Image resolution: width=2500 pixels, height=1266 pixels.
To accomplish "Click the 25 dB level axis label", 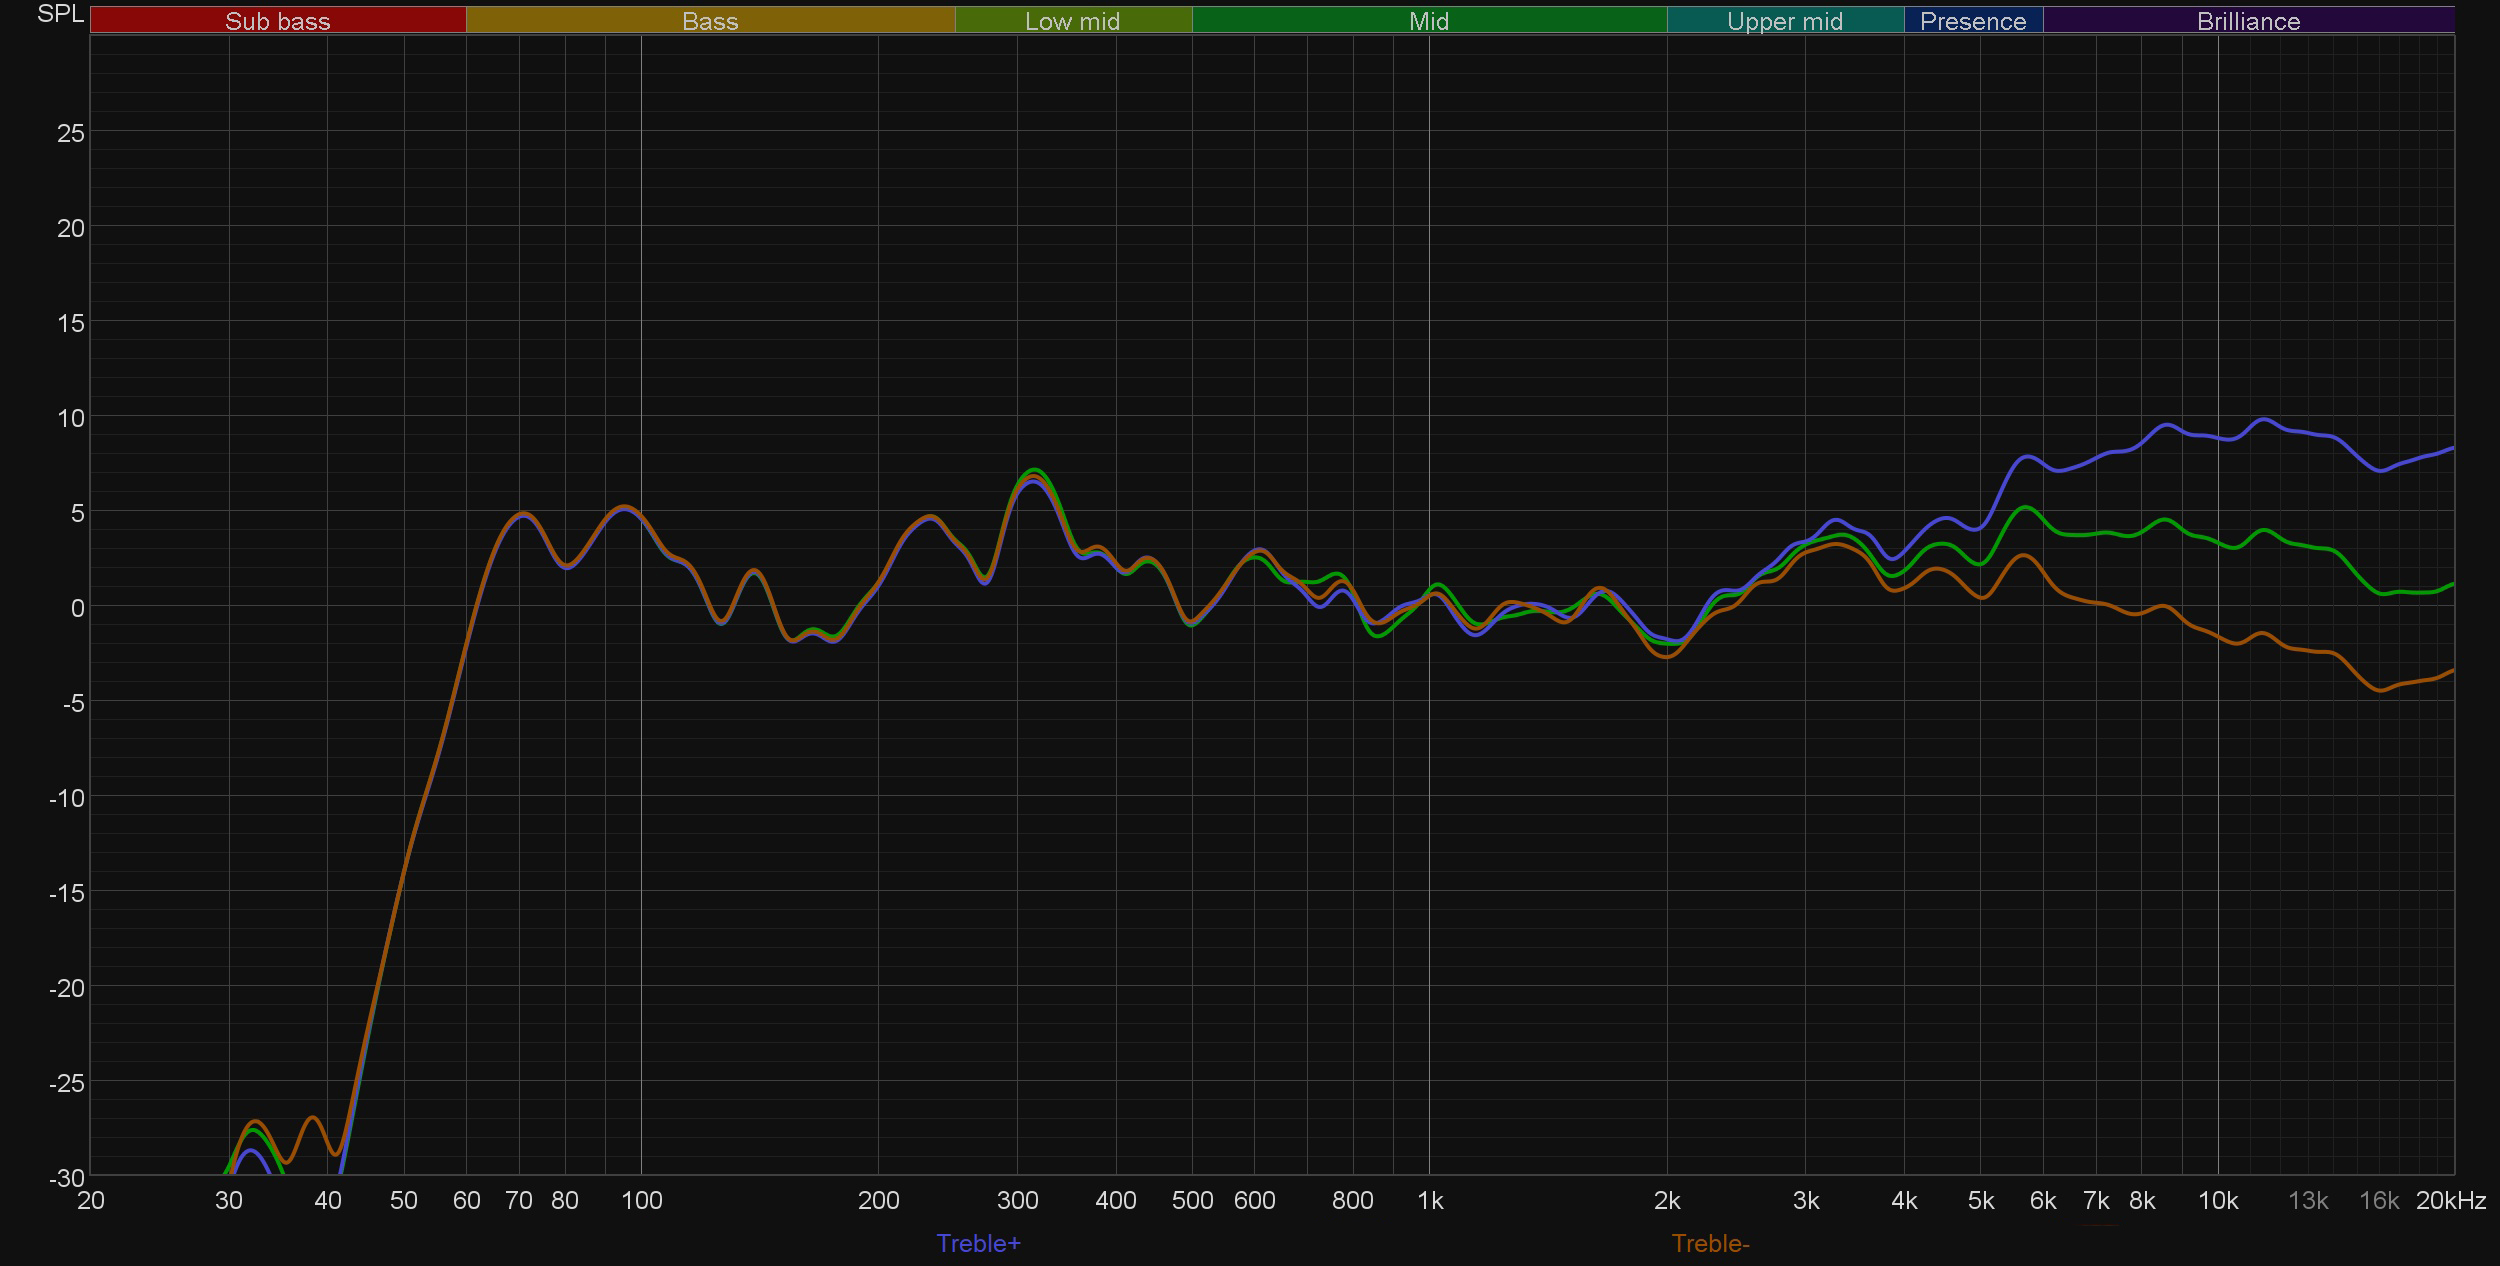I will click(x=71, y=133).
